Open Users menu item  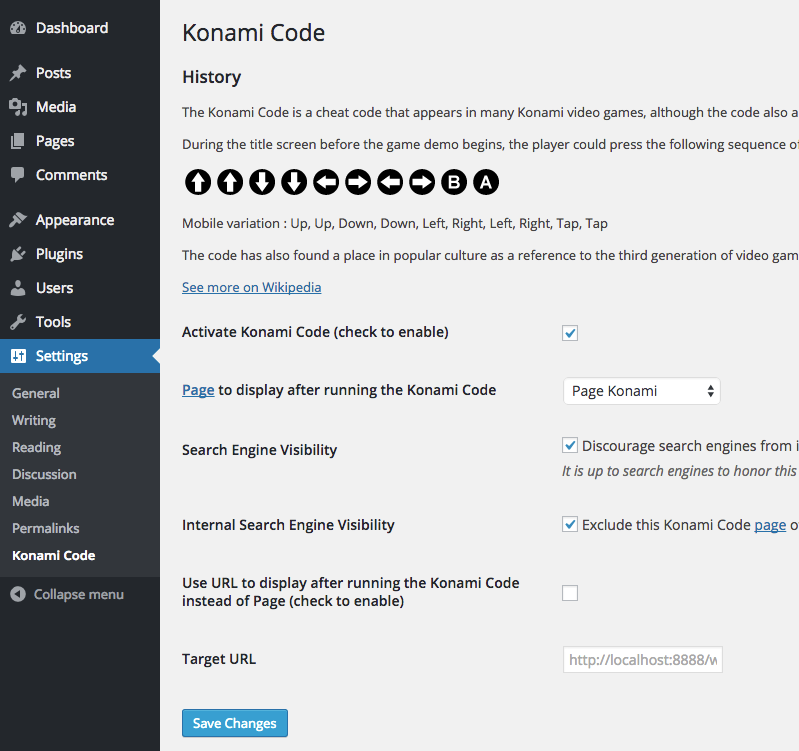pyautogui.click(x=80, y=288)
